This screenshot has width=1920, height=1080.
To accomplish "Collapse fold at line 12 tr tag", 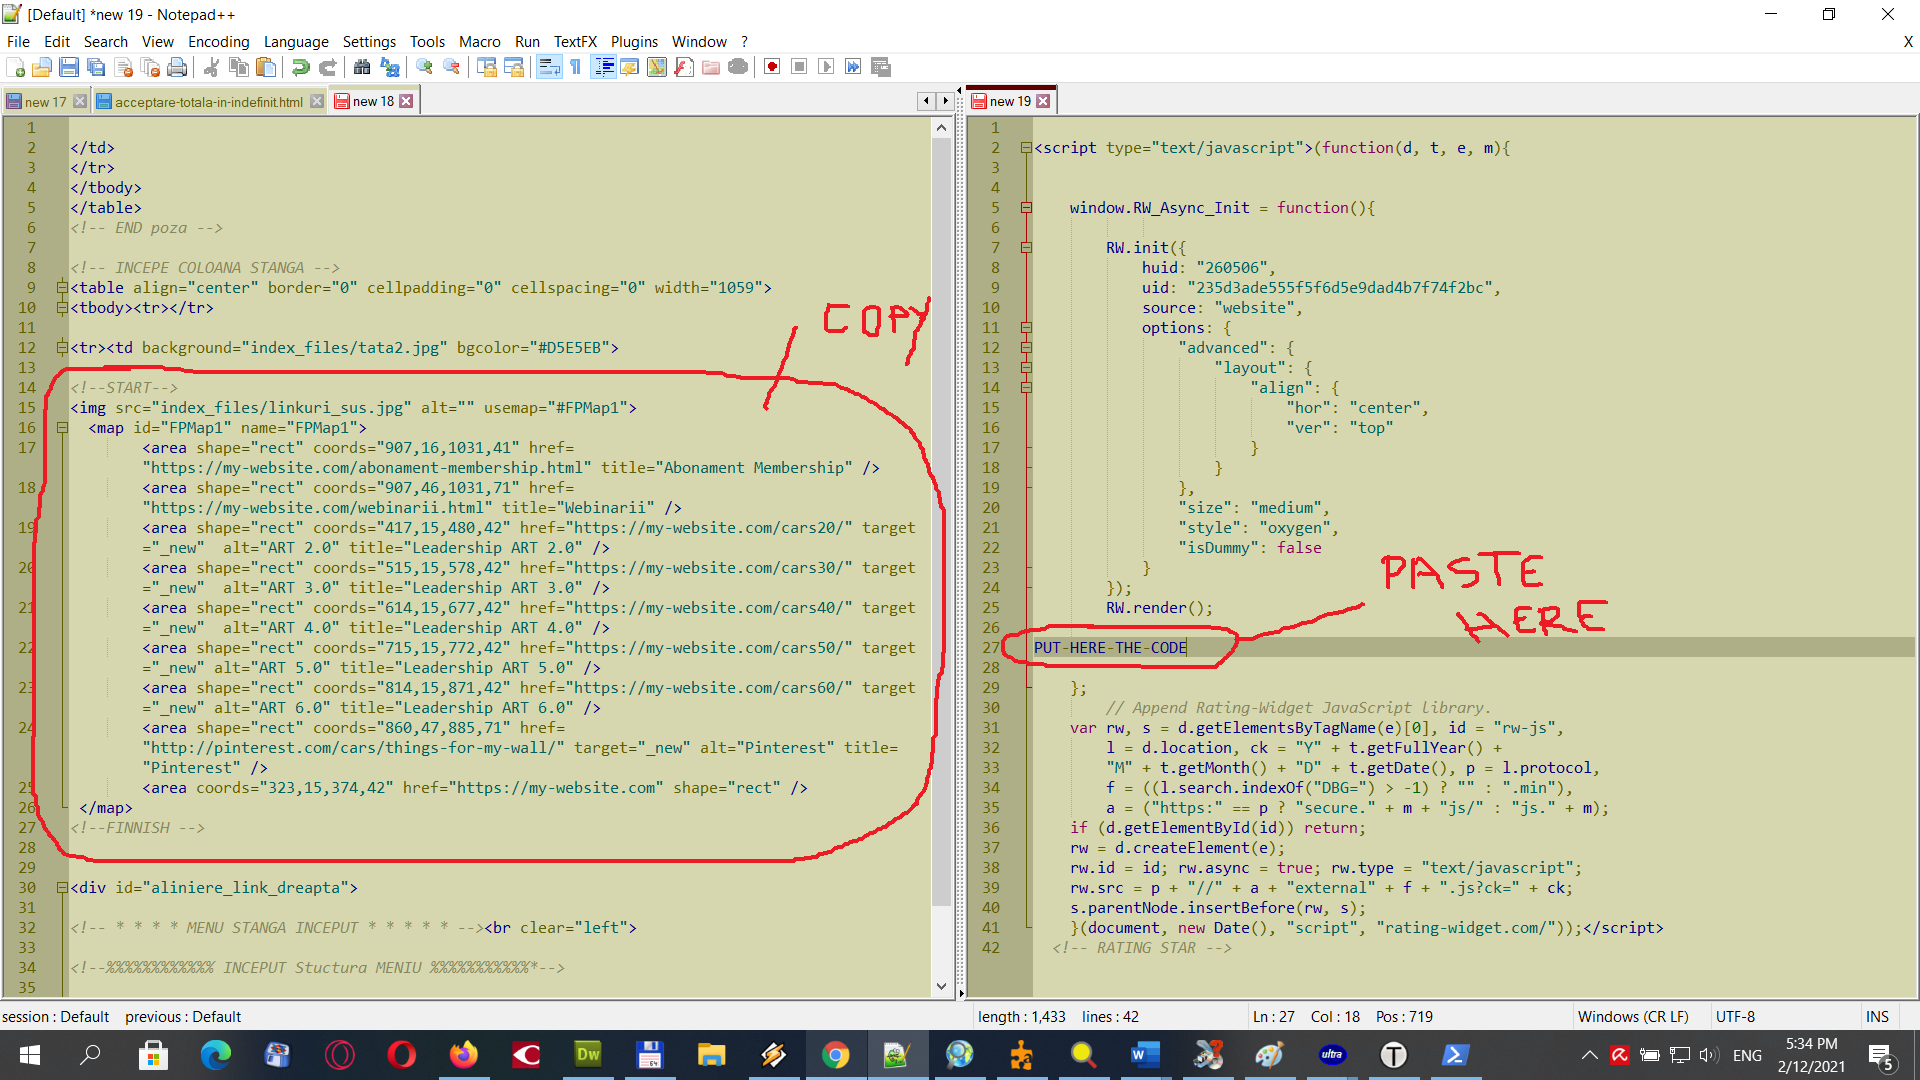I will point(62,348).
